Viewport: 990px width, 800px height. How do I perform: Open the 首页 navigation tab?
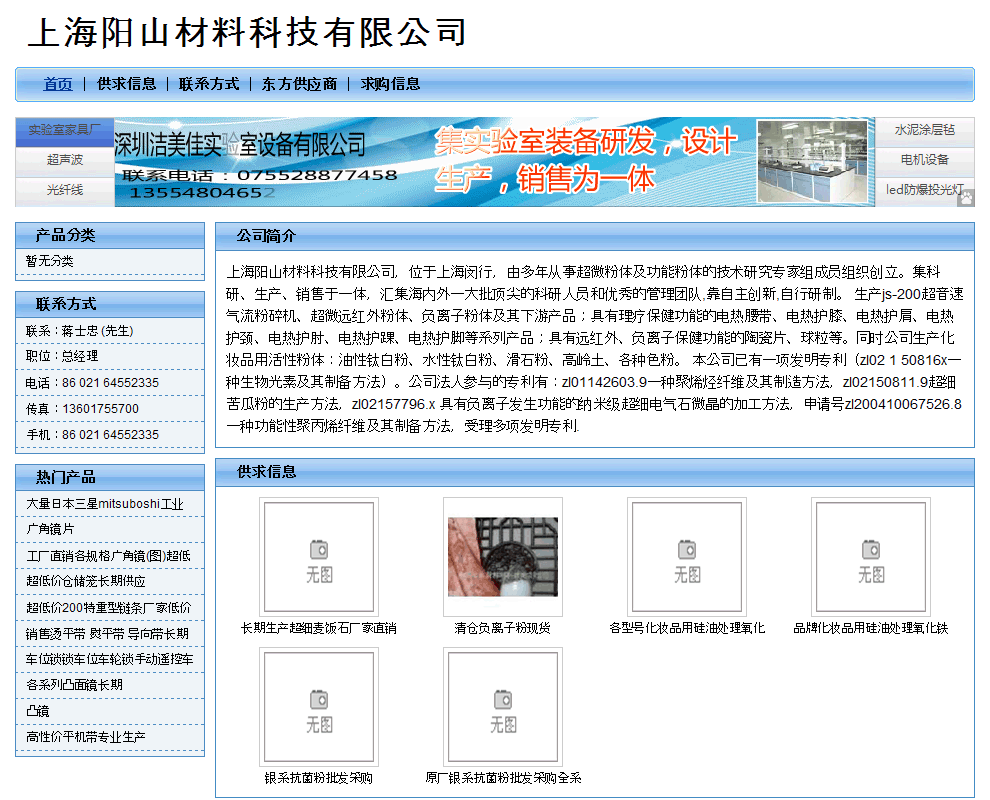[58, 84]
